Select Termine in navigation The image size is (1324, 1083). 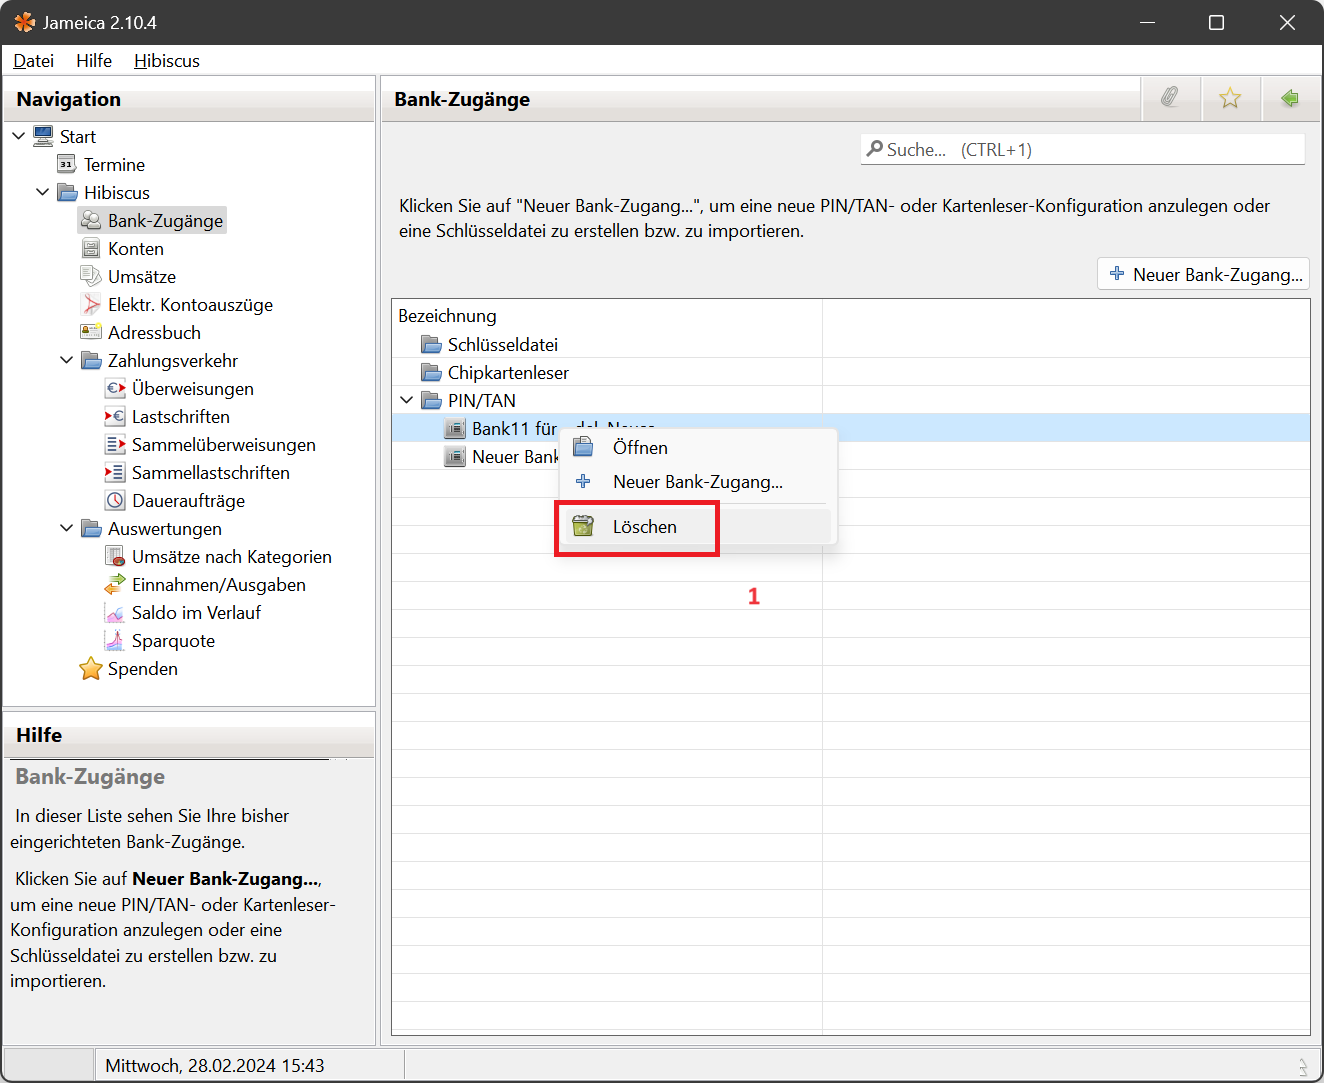click(x=114, y=164)
